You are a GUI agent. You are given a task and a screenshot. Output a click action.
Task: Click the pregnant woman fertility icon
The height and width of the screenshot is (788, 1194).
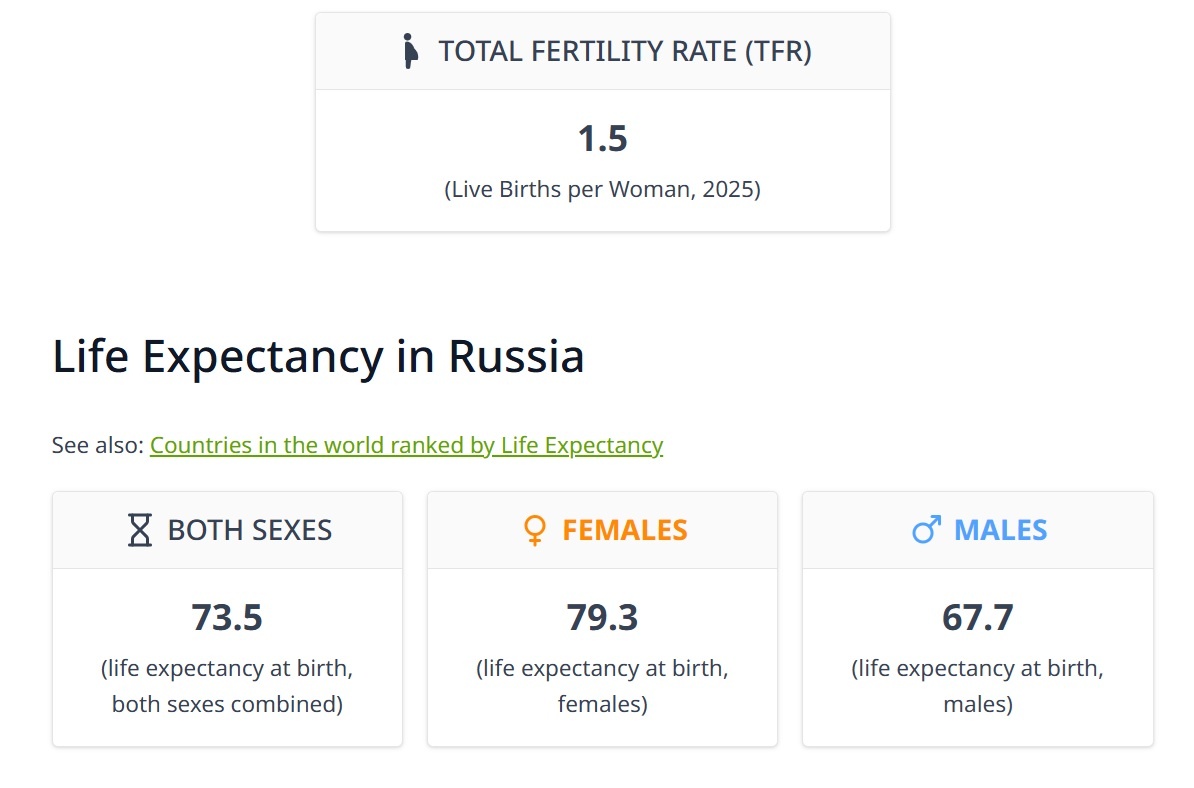(408, 51)
